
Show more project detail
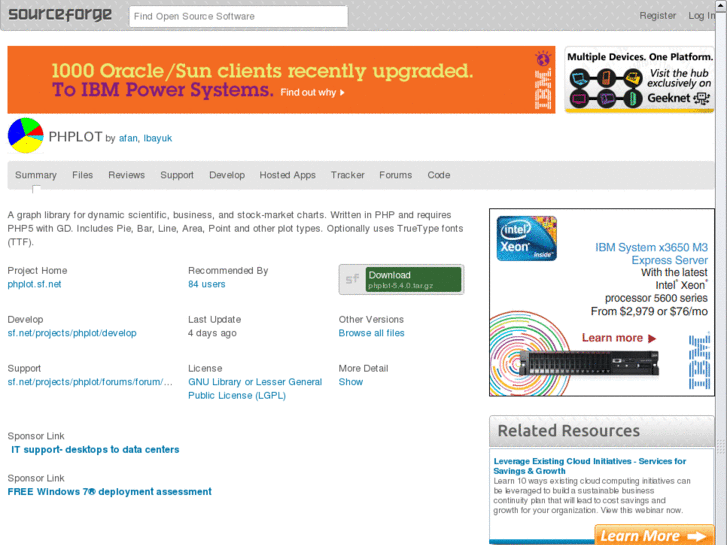pos(351,382)
